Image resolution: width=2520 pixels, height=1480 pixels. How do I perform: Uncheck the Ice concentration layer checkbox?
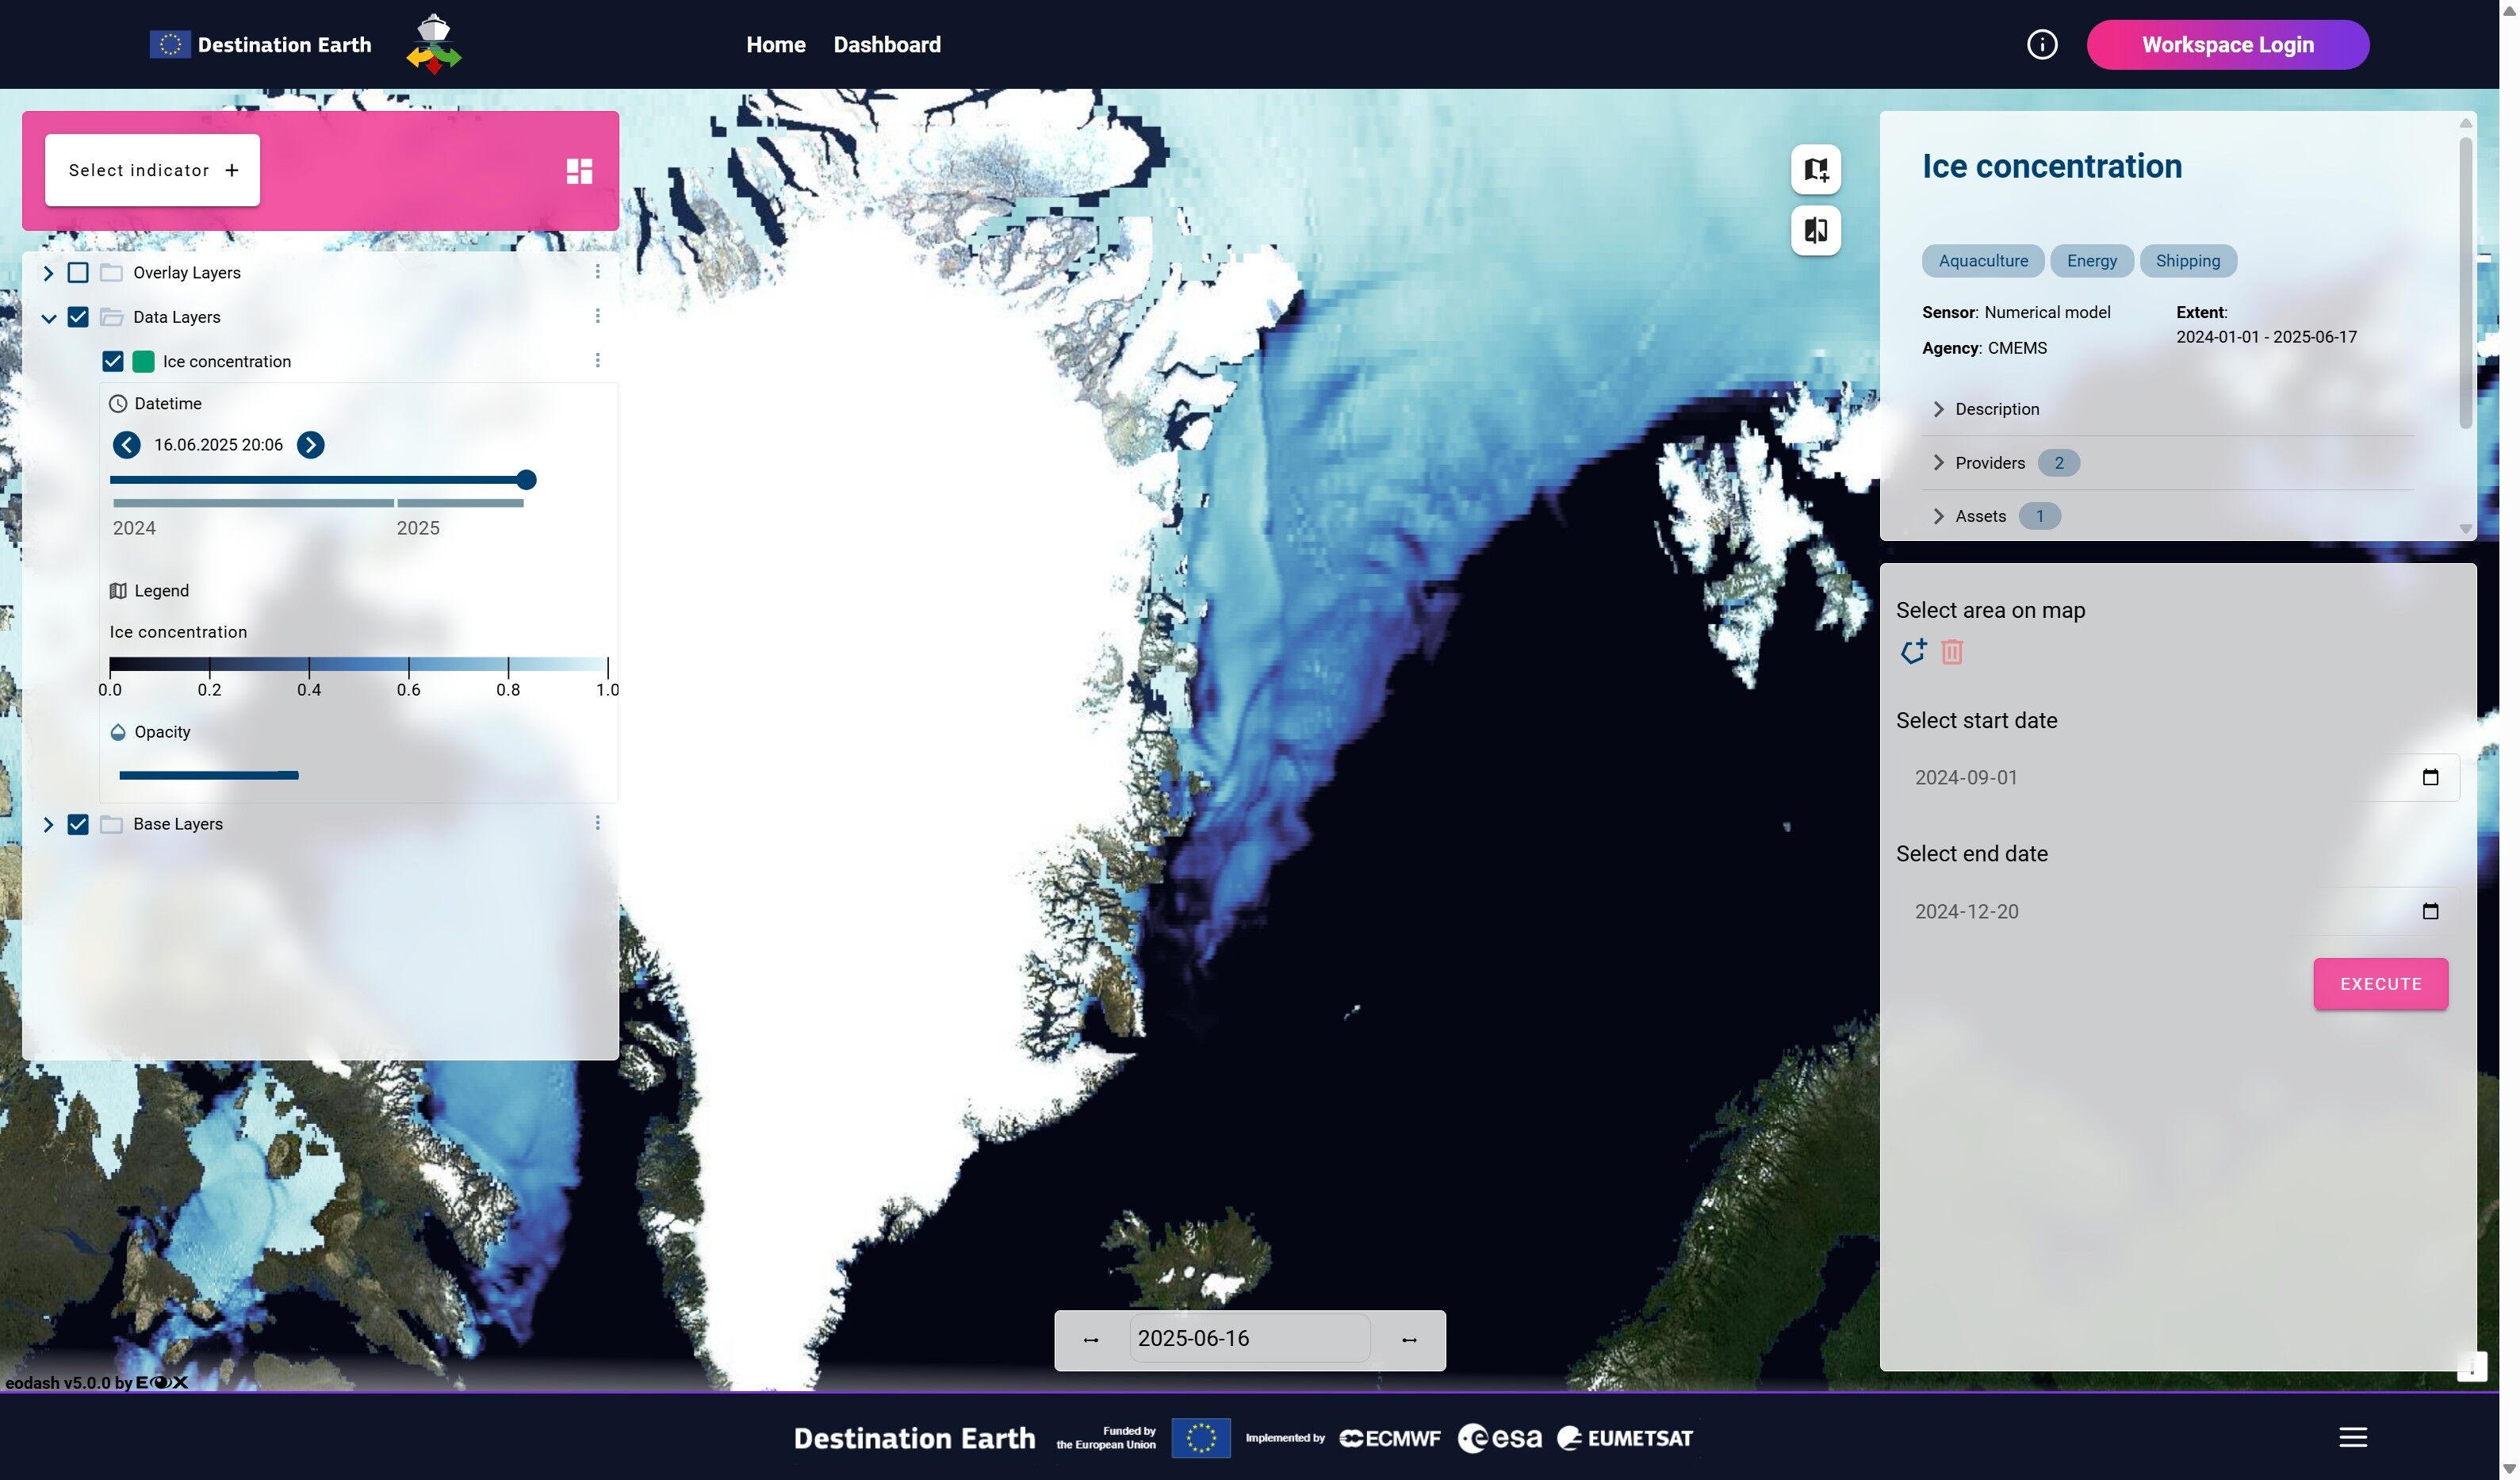[113, 362]
